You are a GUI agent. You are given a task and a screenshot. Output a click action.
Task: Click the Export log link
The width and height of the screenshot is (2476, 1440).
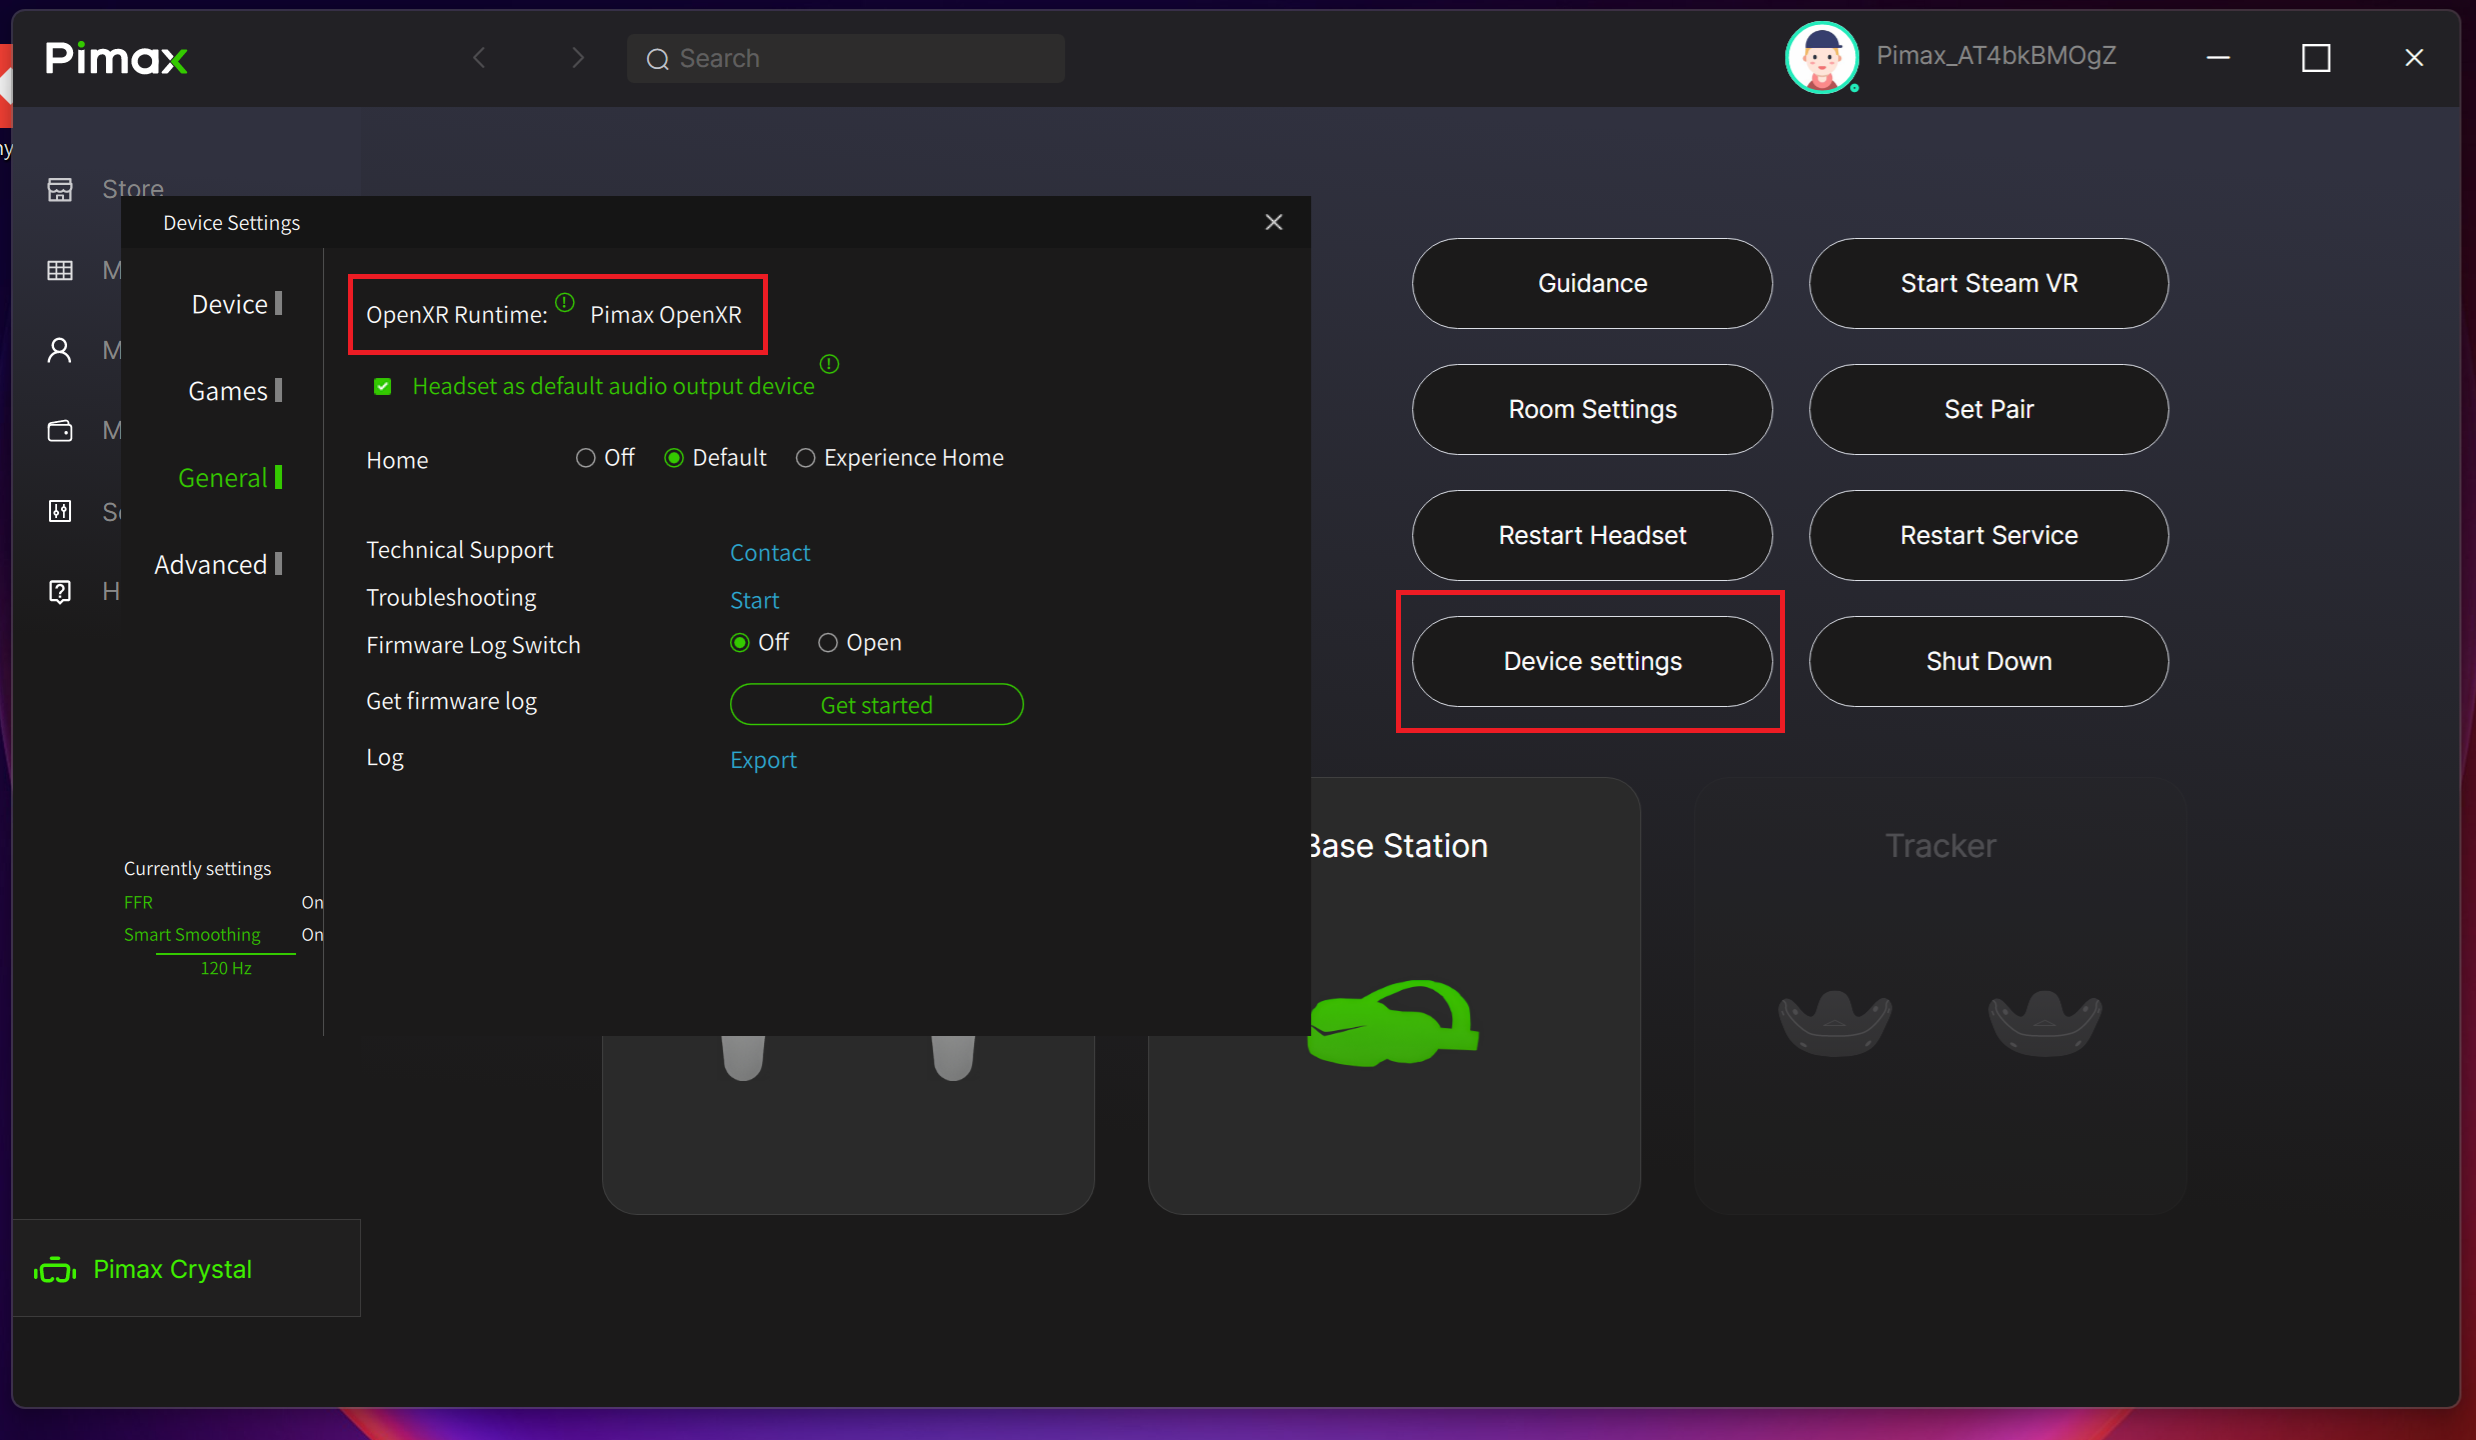tap(763, 760)
